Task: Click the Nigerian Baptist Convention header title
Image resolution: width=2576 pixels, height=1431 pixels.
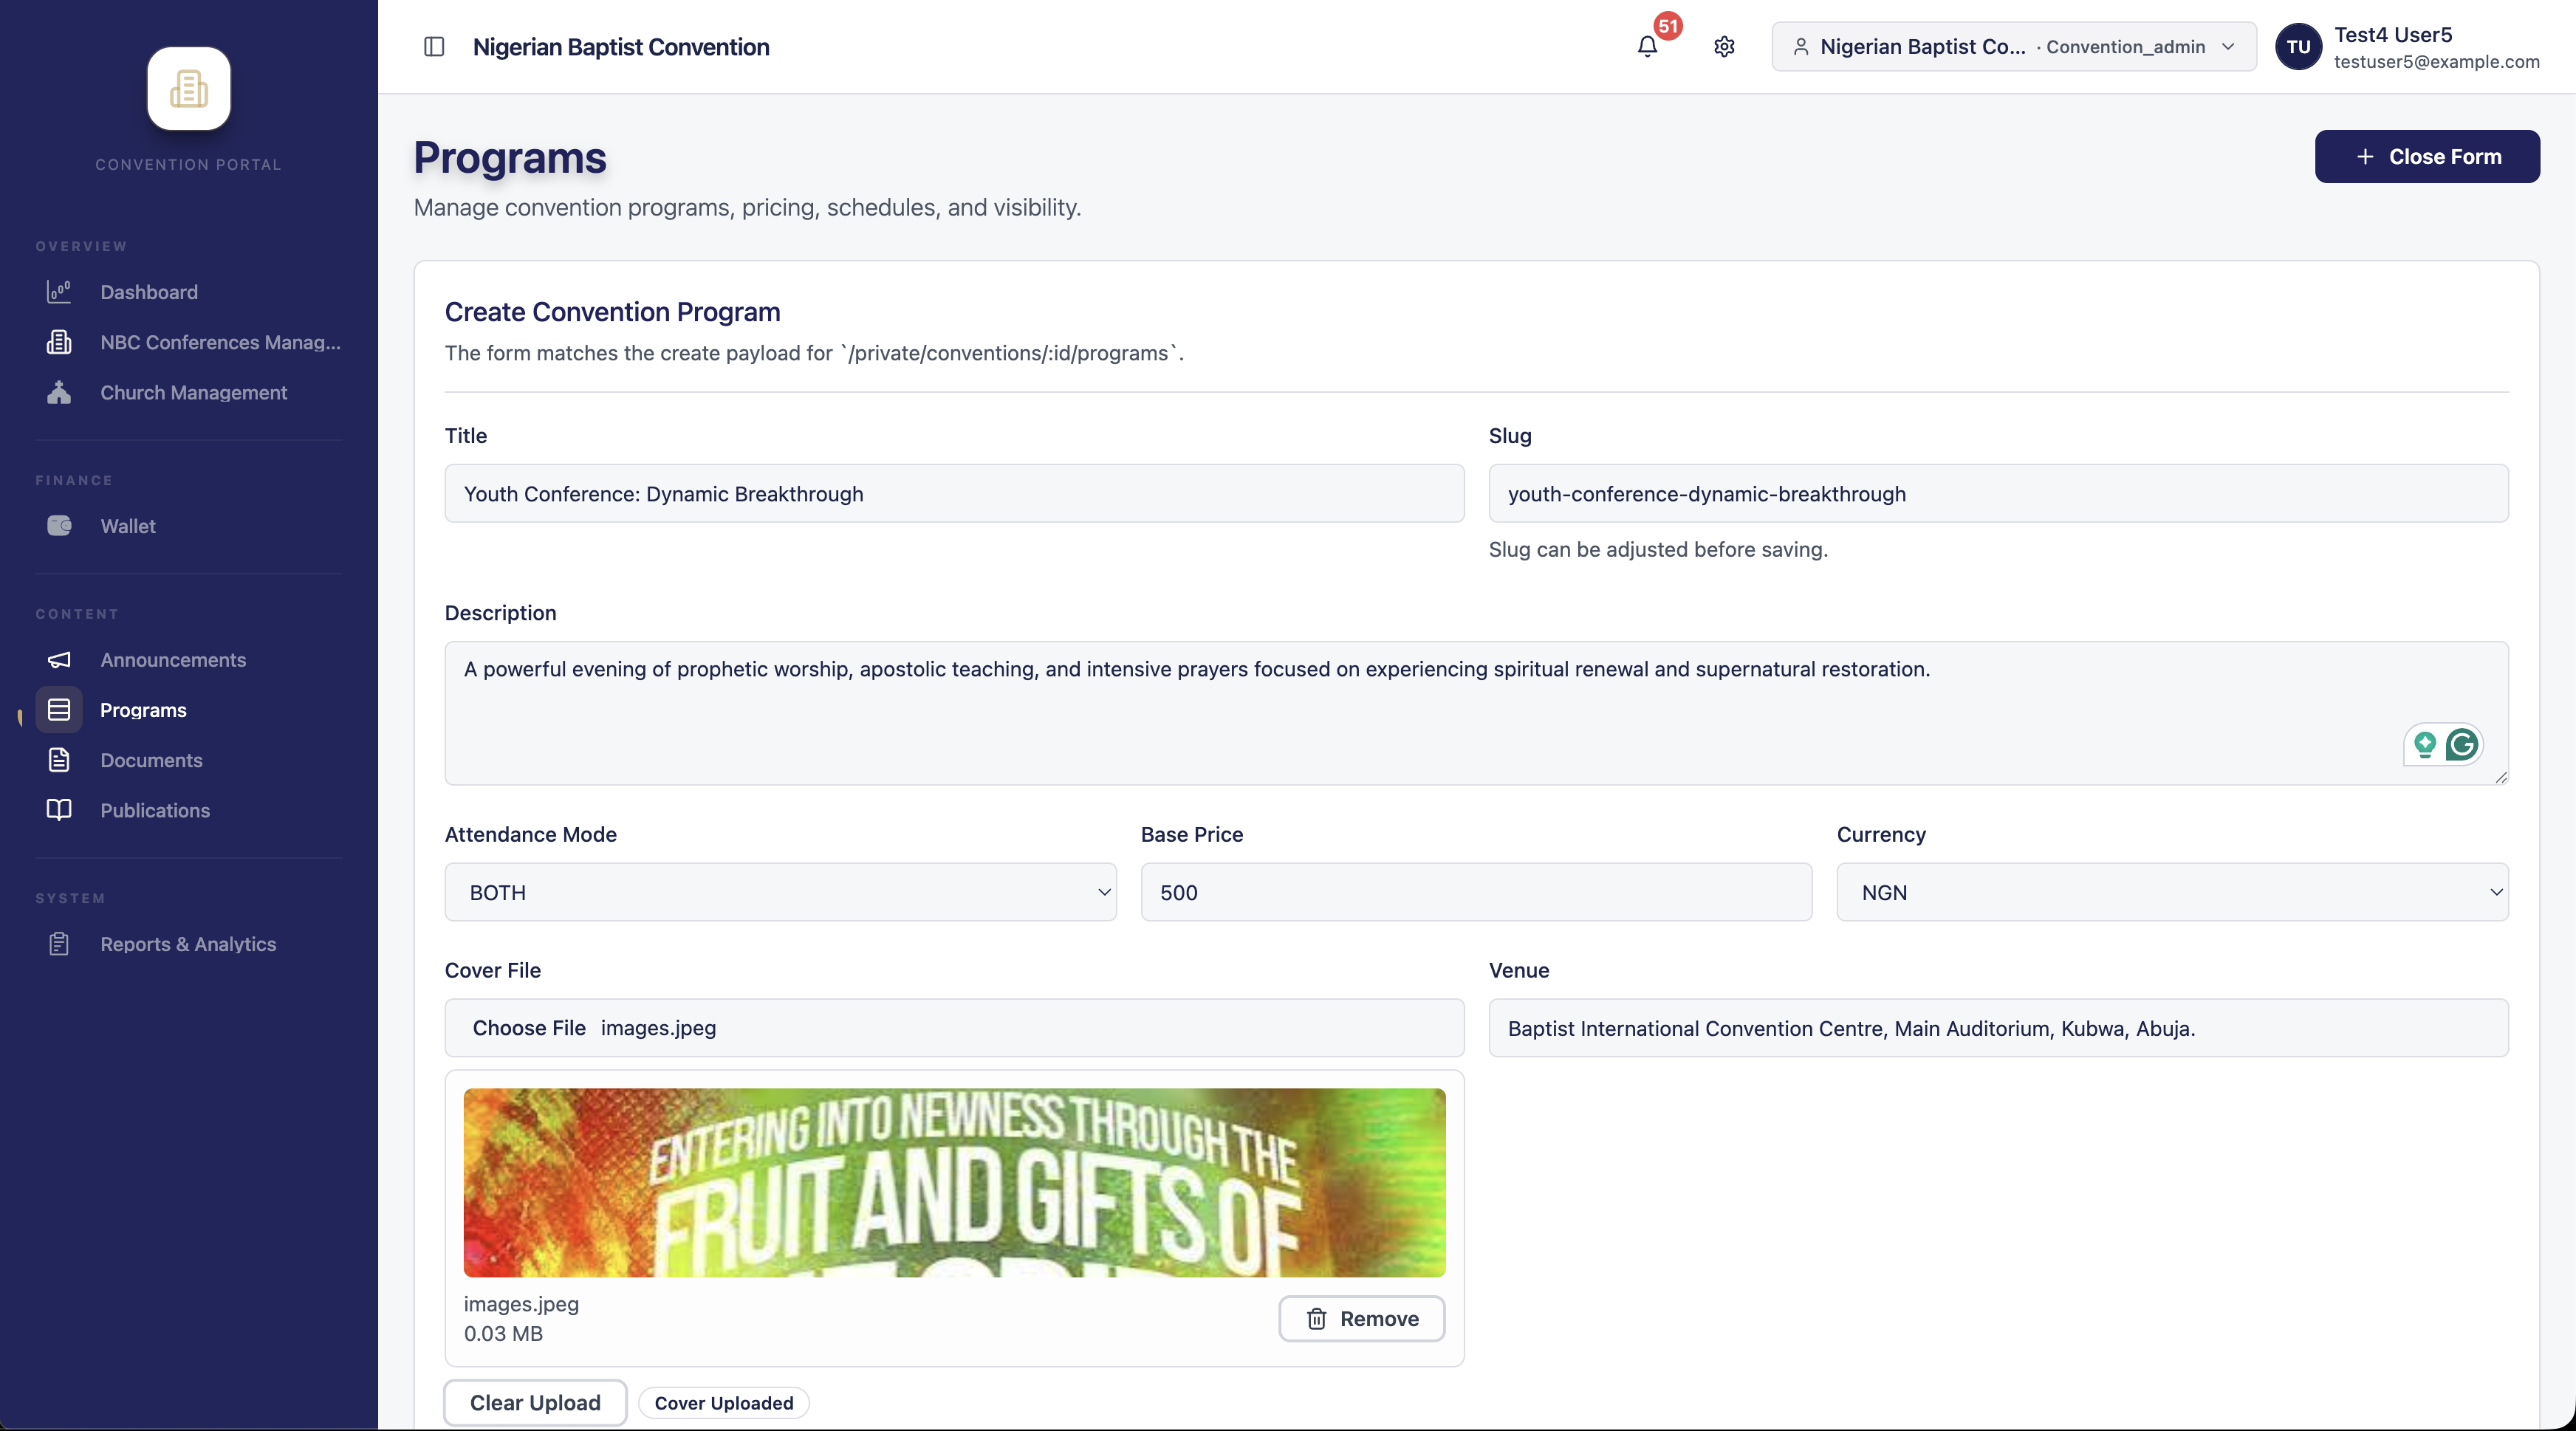Action: click(x=621, y=47)
